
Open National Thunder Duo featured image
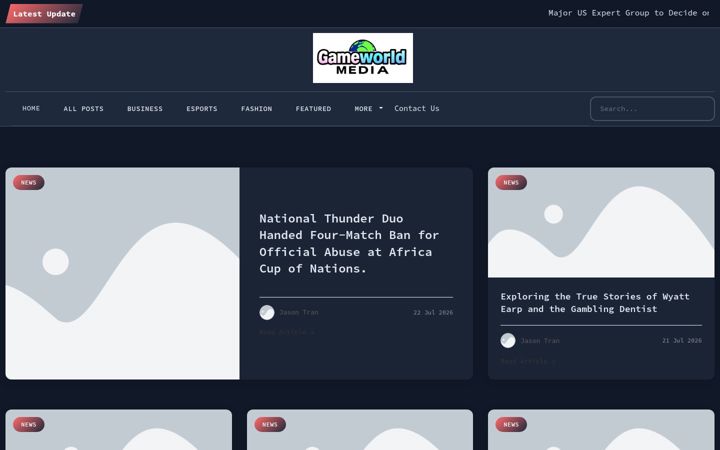click(x=123, y=274)
